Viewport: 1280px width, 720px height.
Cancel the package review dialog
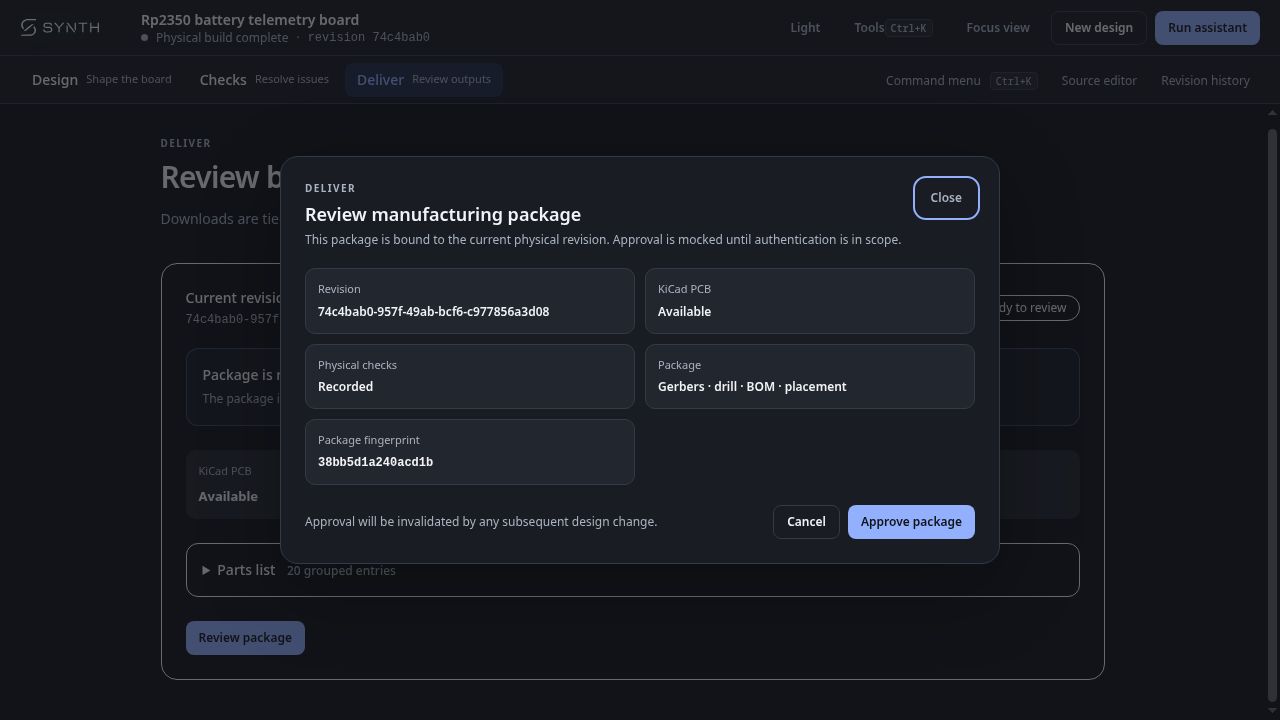coord(806,521)
